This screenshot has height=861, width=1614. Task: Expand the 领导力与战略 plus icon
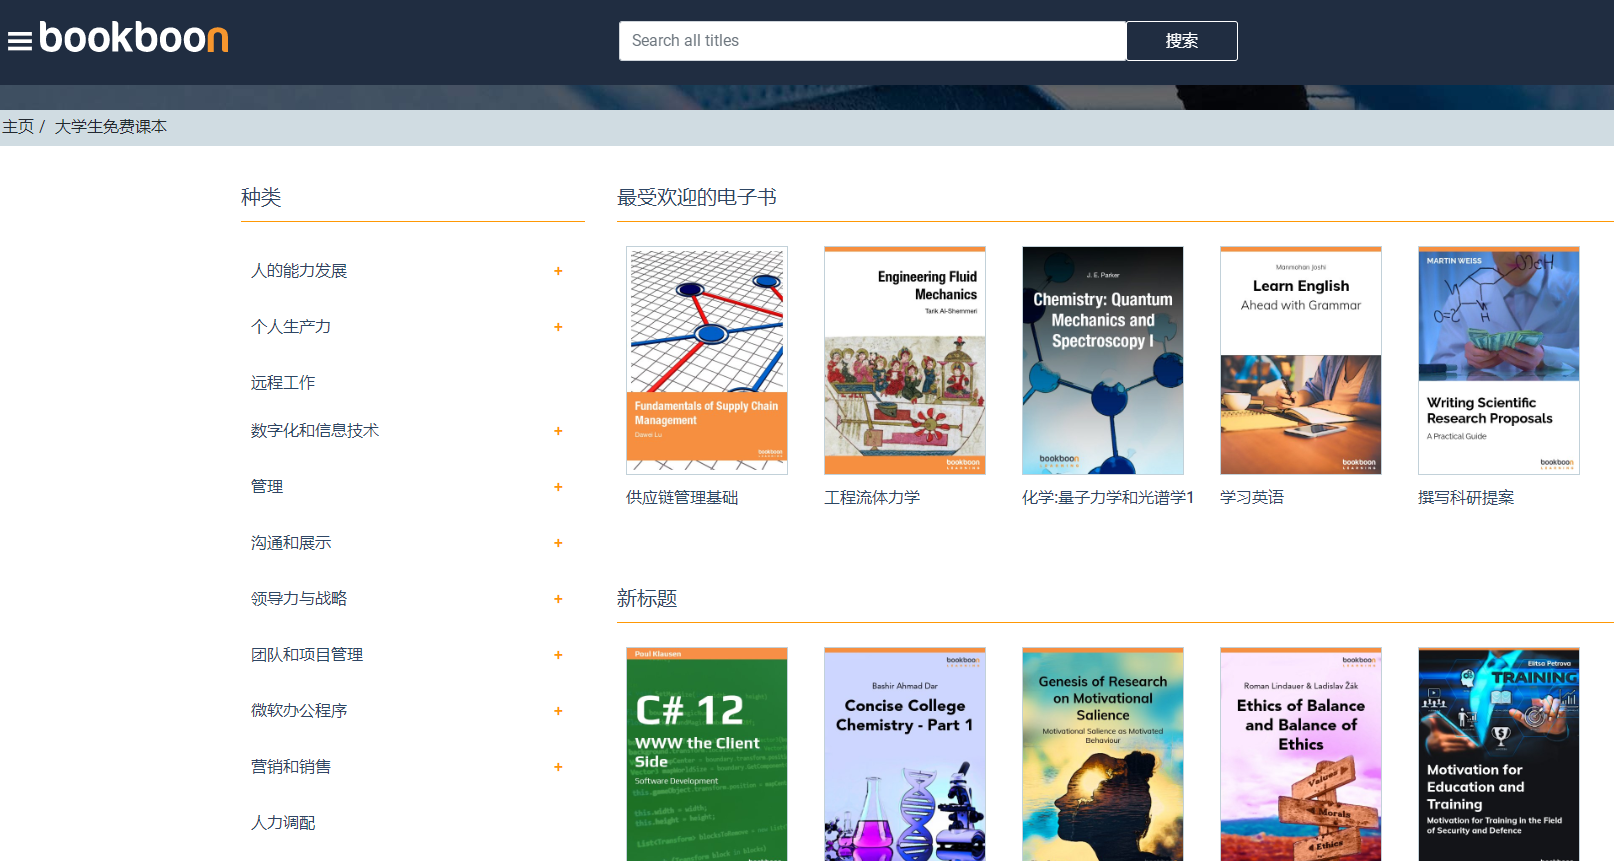tap(558, 599)
